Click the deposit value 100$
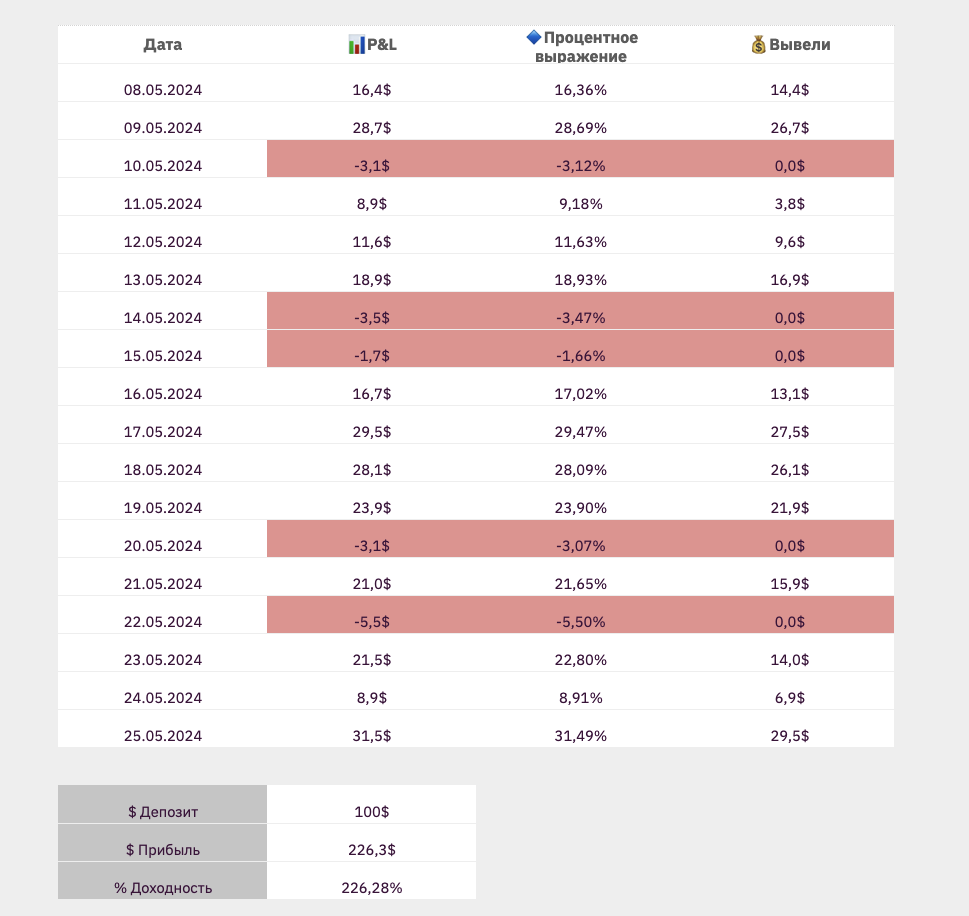The height and width of the screenshot is (916, 969). click(372, 812)
